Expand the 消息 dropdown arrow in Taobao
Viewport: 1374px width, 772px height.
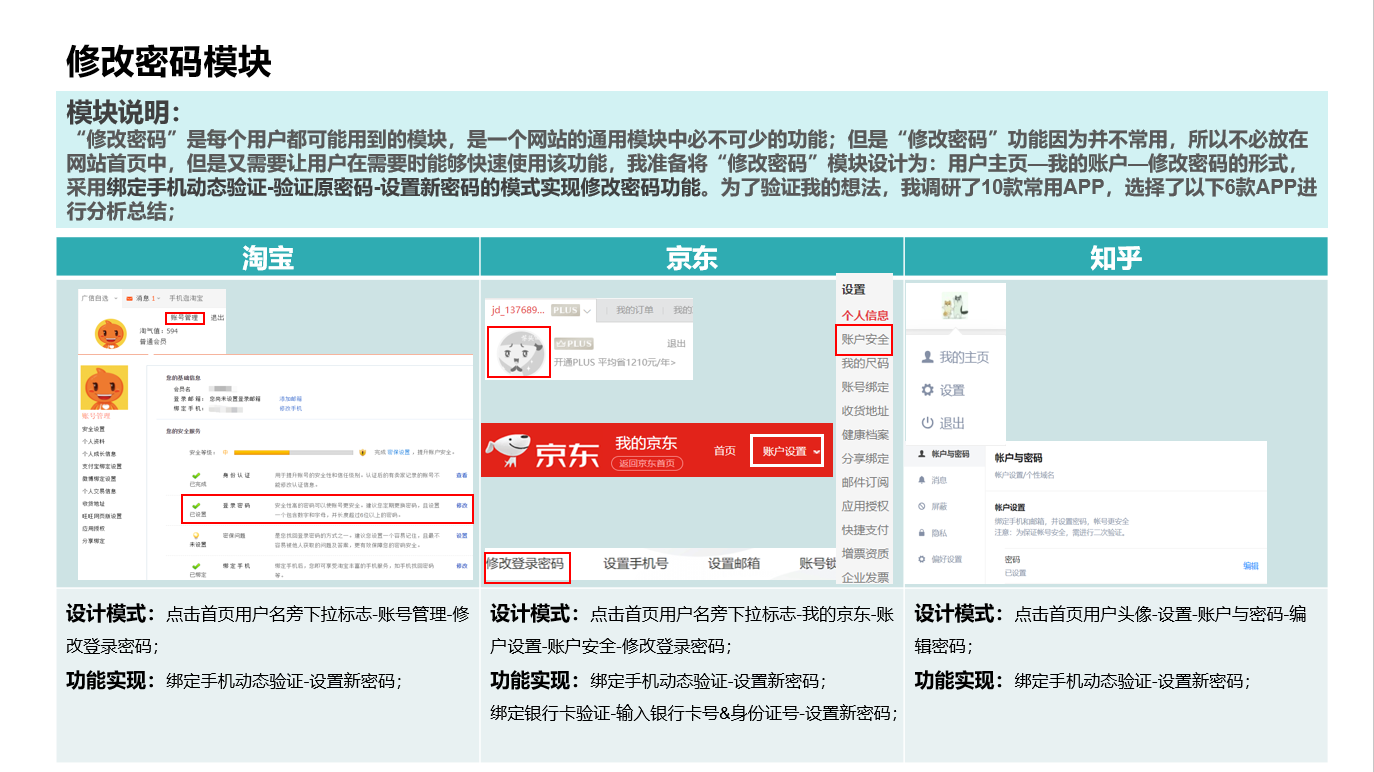click(x=157, y=298)
